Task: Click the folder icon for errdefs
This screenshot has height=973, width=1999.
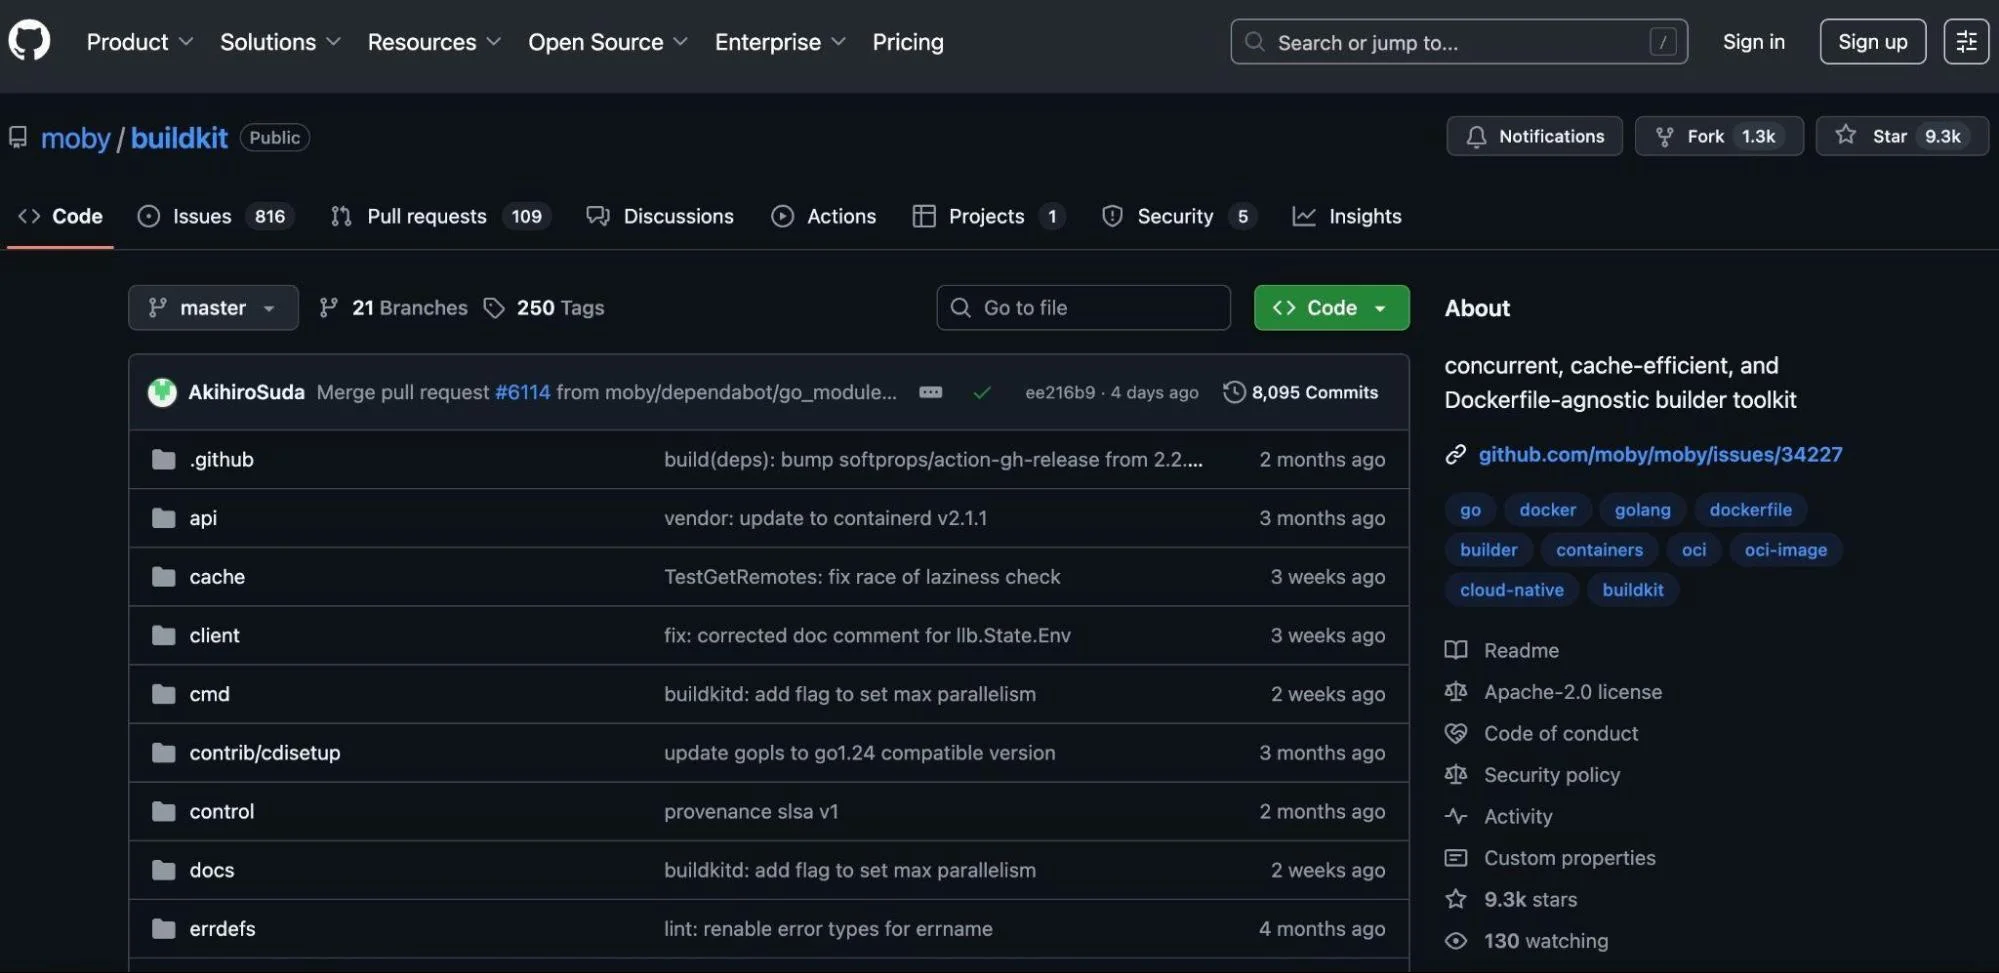Action: (163, 929)
